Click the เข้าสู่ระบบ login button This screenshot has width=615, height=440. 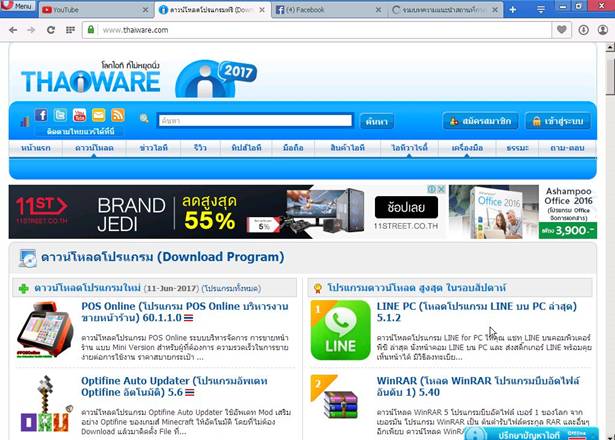pos(557,121)
